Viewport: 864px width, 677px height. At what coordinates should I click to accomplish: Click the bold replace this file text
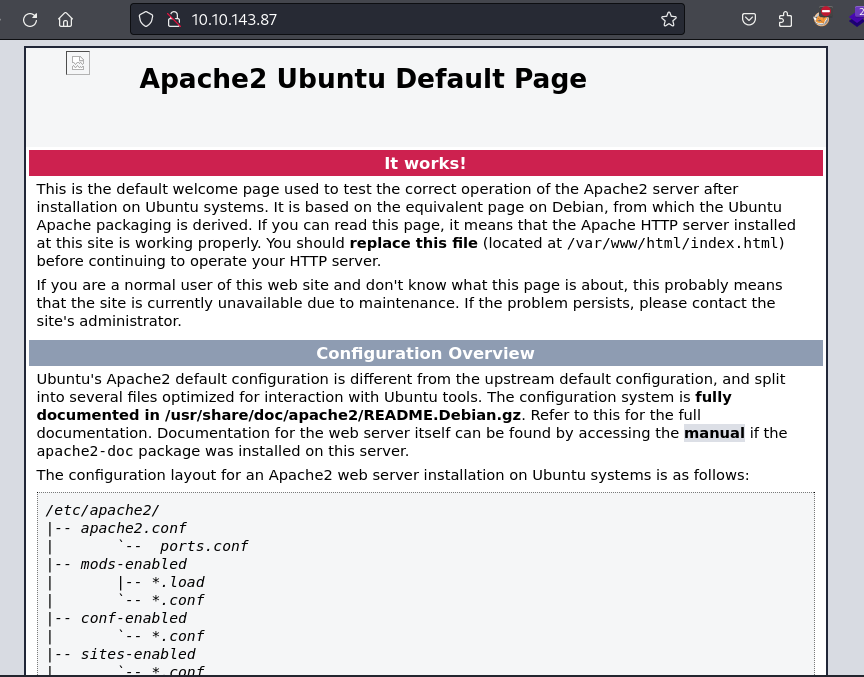413,243
